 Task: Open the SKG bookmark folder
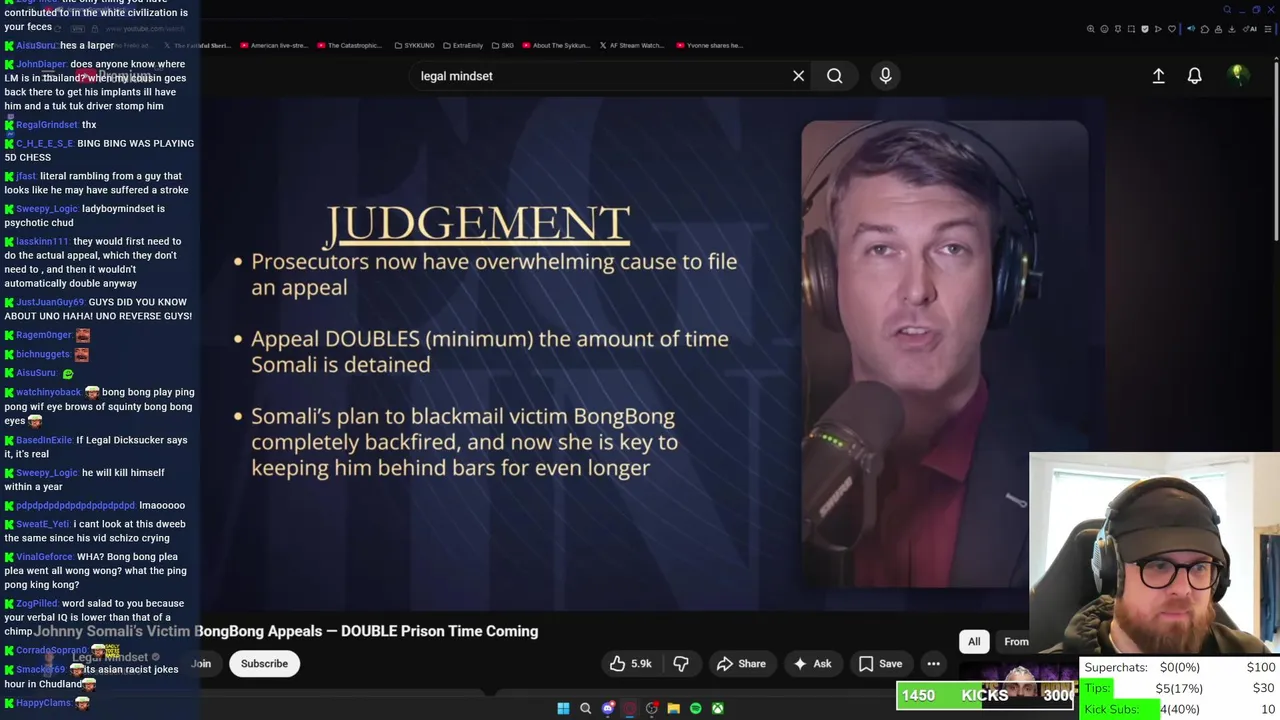[x=503, y=45]
